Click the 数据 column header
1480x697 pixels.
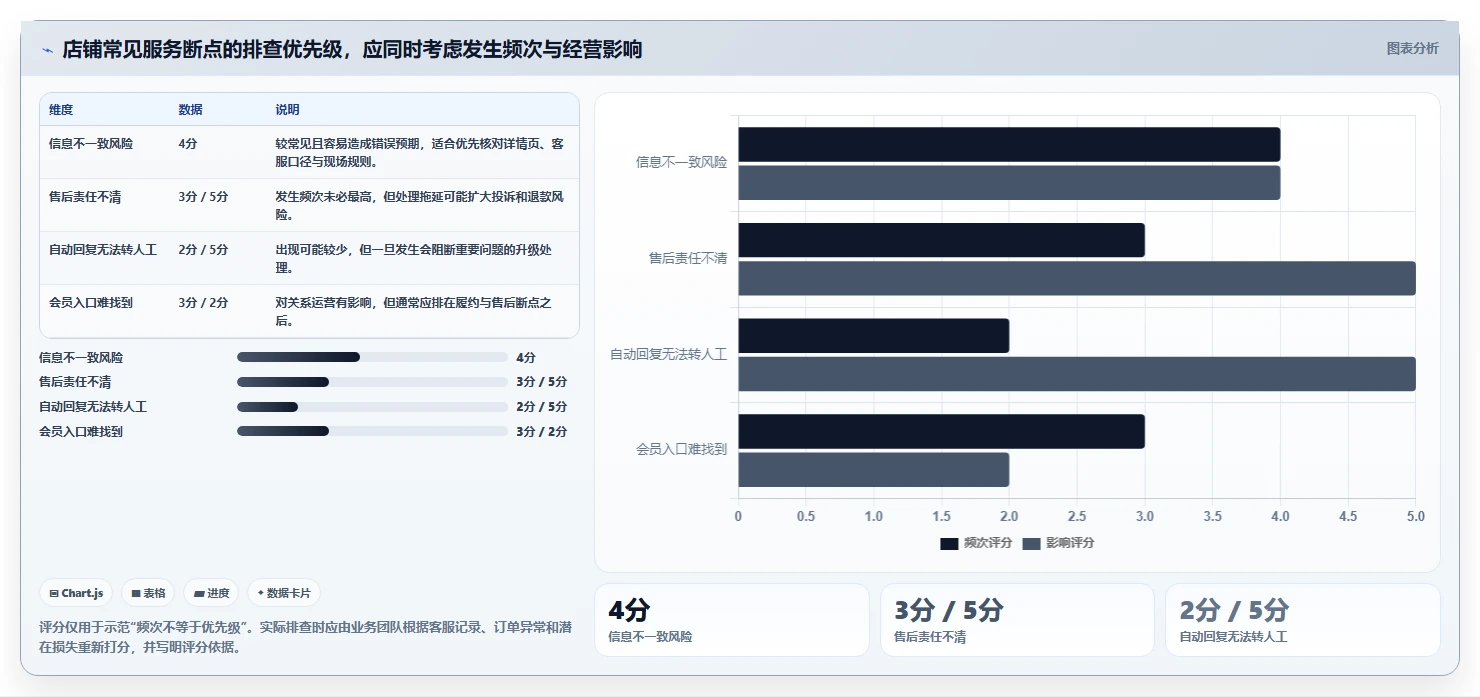190,110
